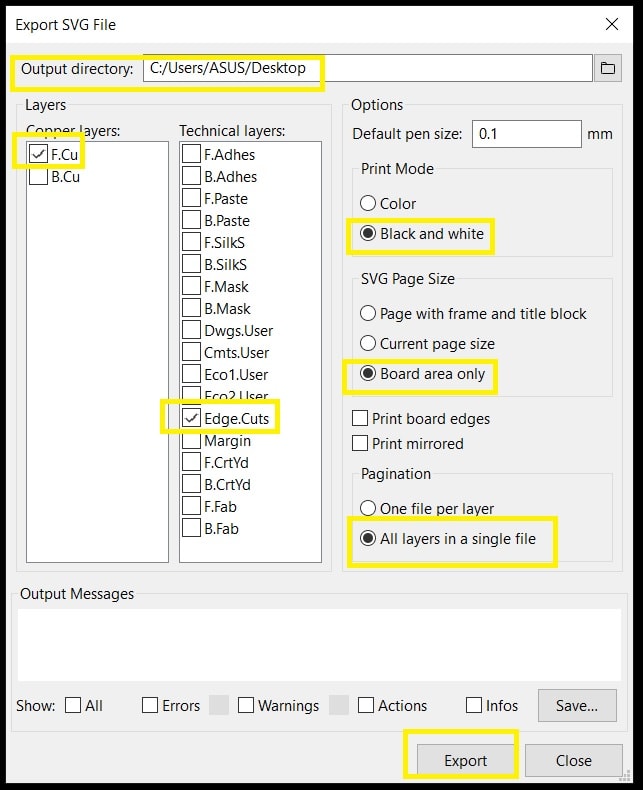The image size is (643, 790).
Task: Toggle the Print mirrored checkbox
Action: point(361,443)
